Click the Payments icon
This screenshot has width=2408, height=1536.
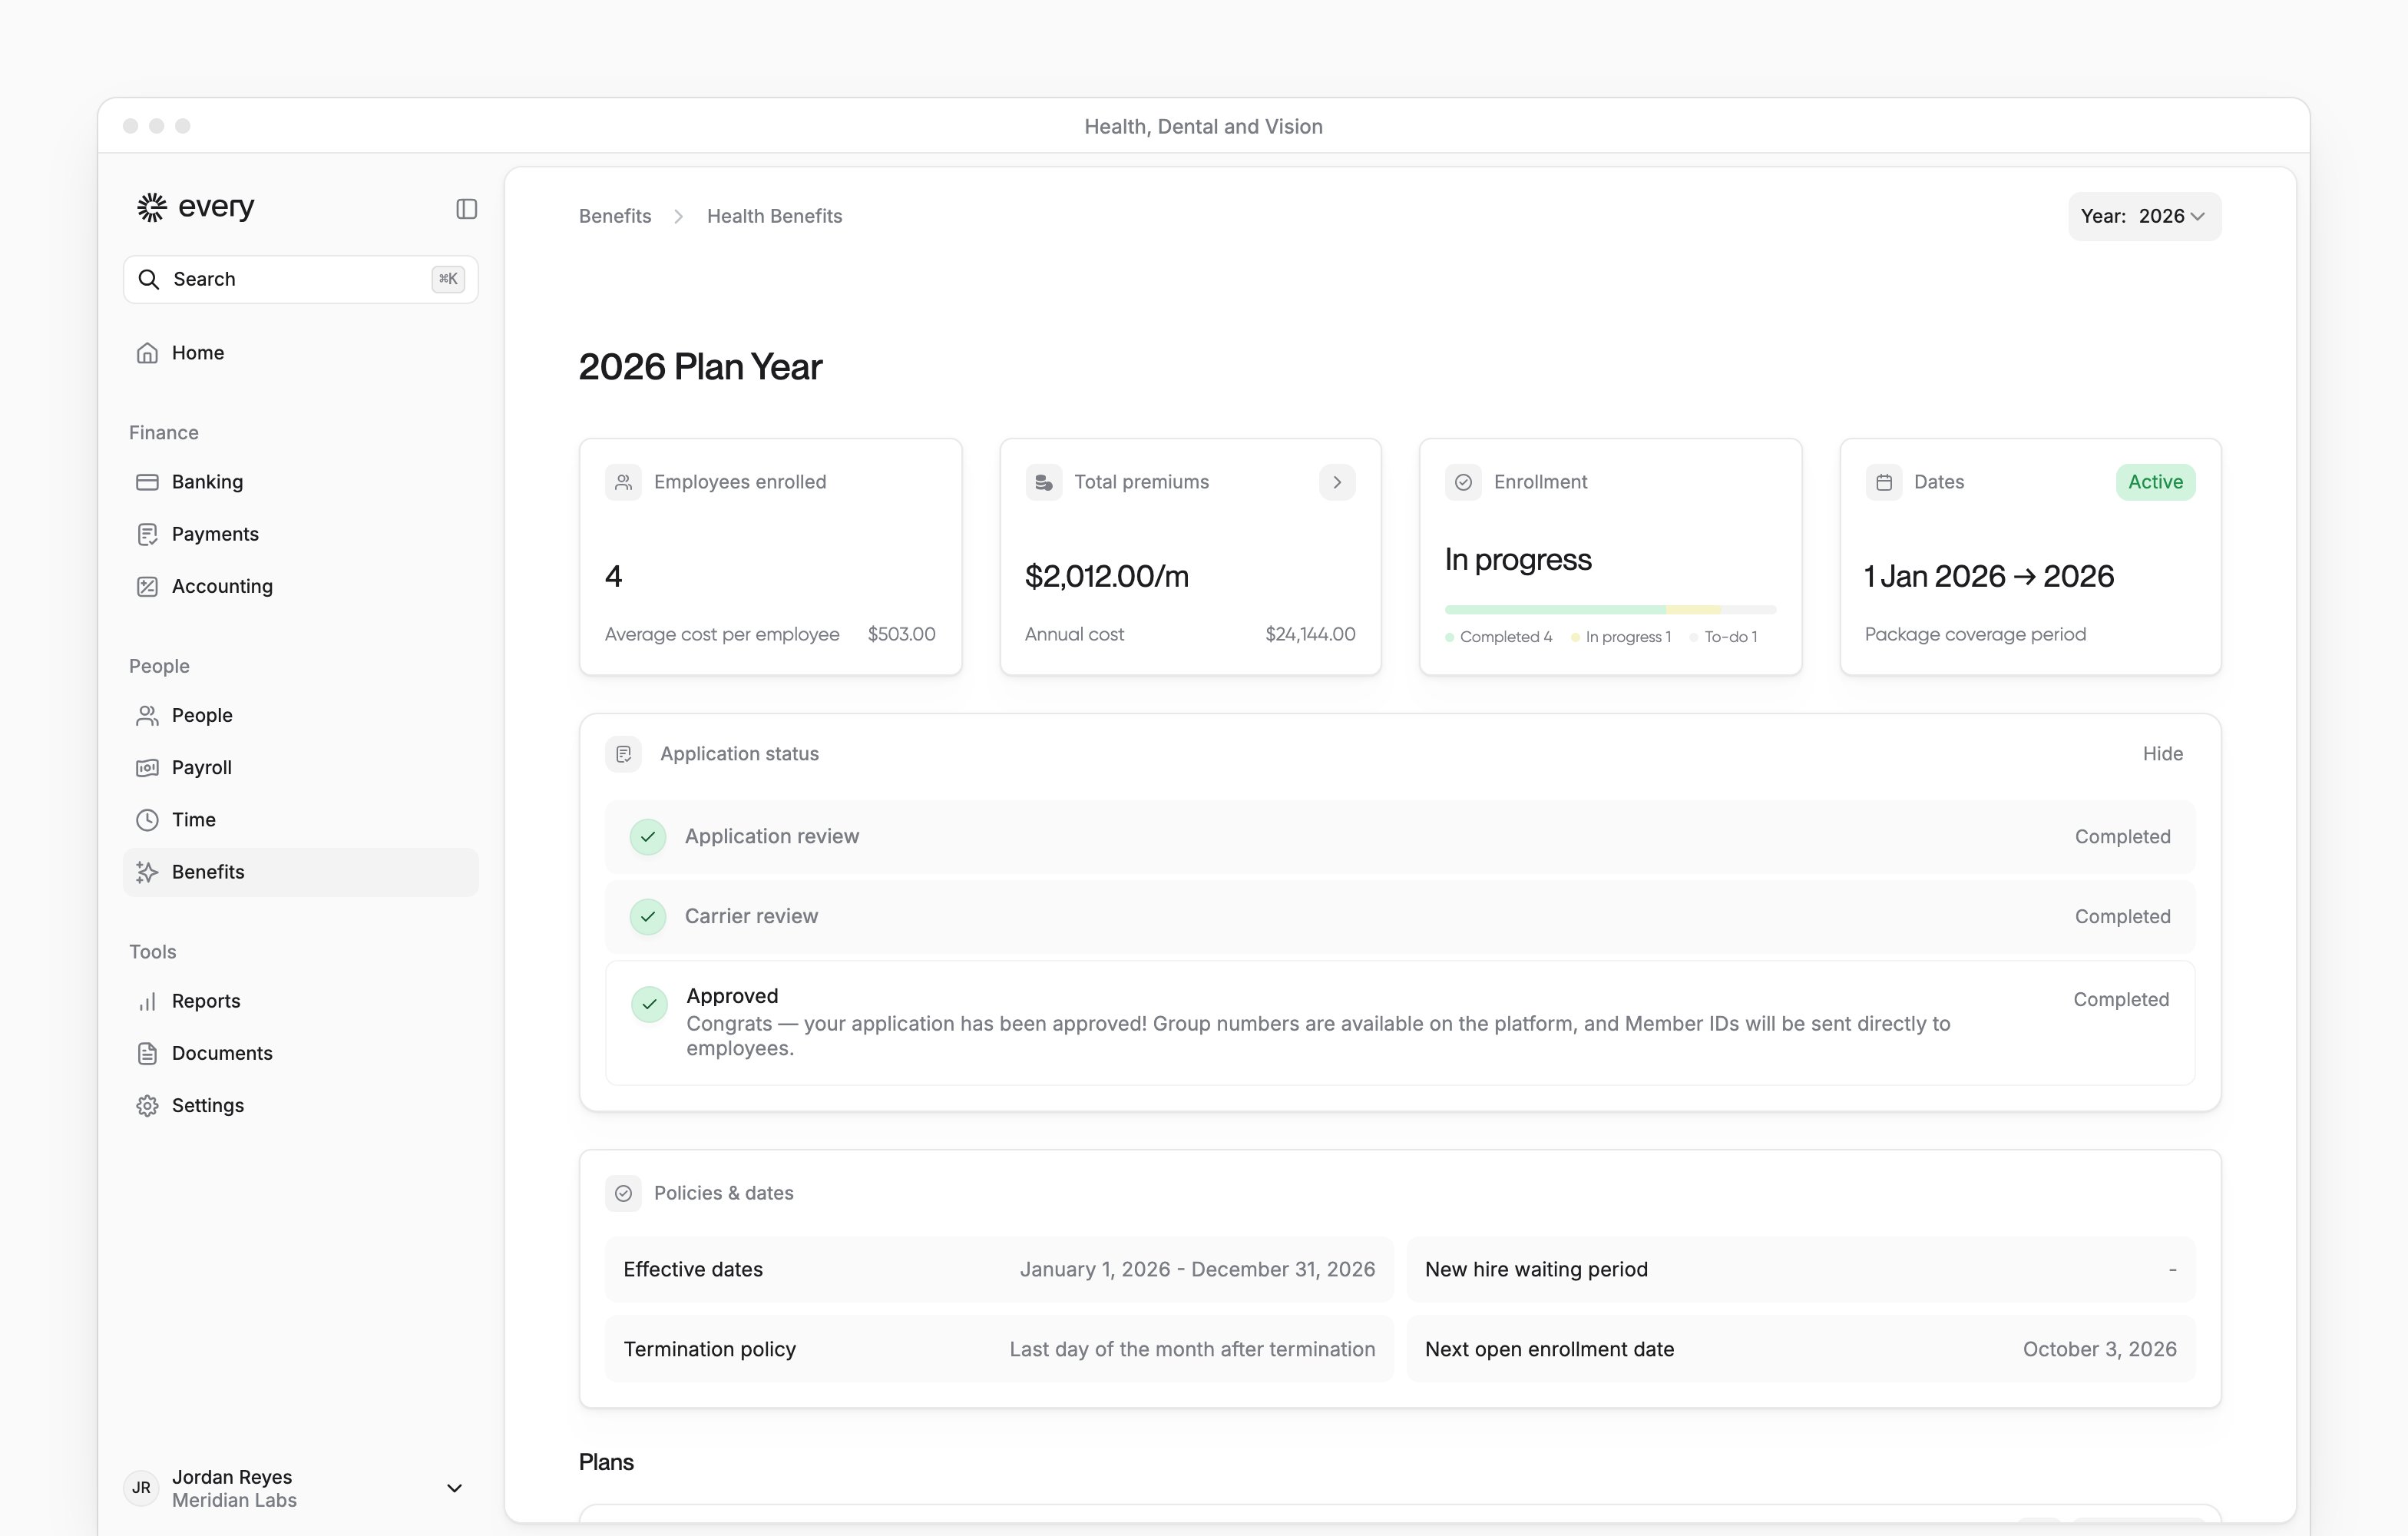(147, 534)
